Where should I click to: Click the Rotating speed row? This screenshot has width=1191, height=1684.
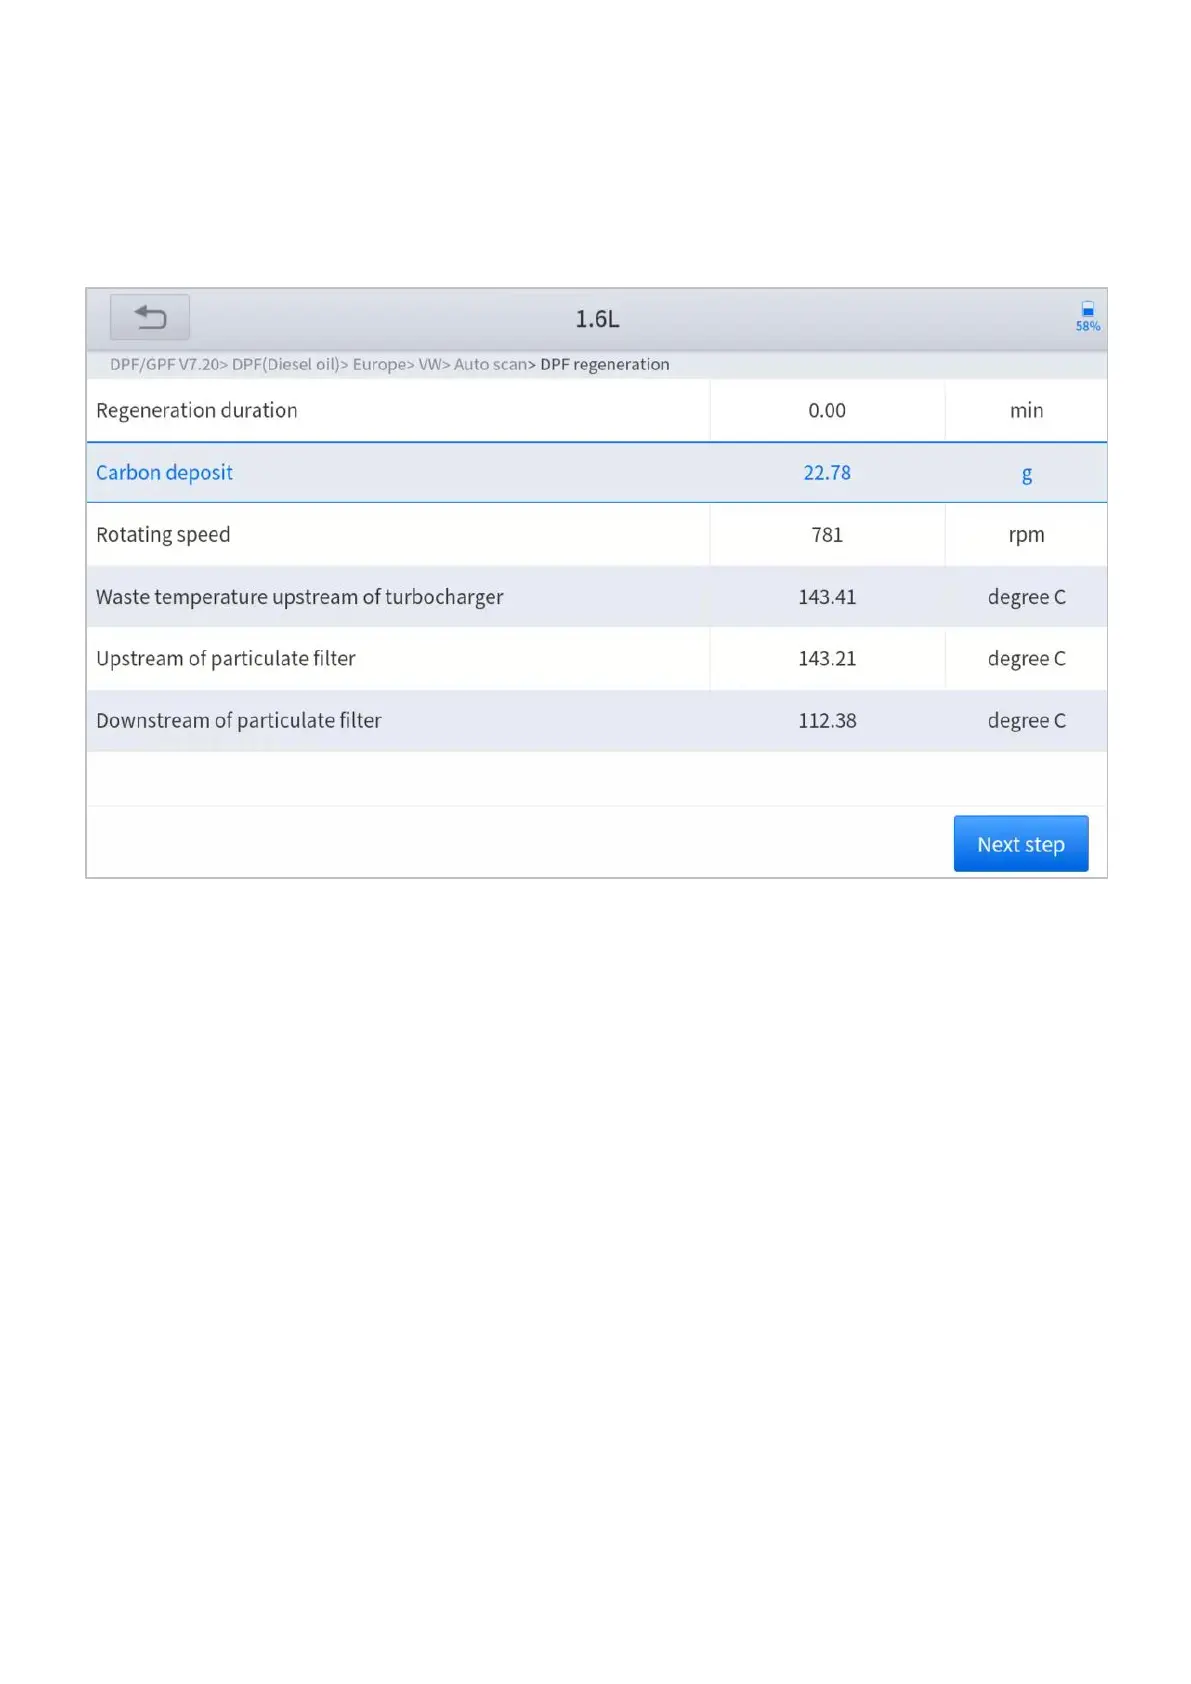tap(163, 534)
